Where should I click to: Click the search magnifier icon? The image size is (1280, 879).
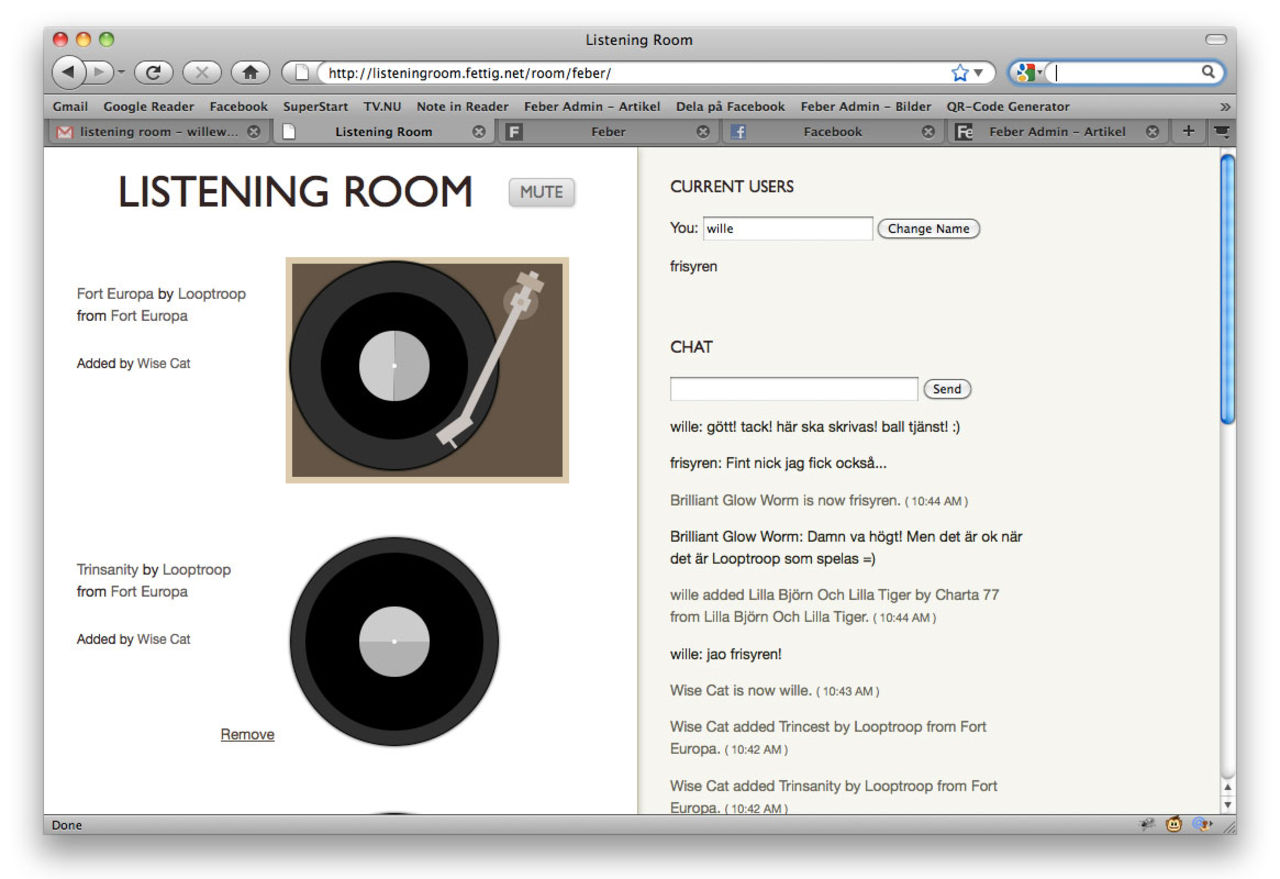pos(1208,72)
